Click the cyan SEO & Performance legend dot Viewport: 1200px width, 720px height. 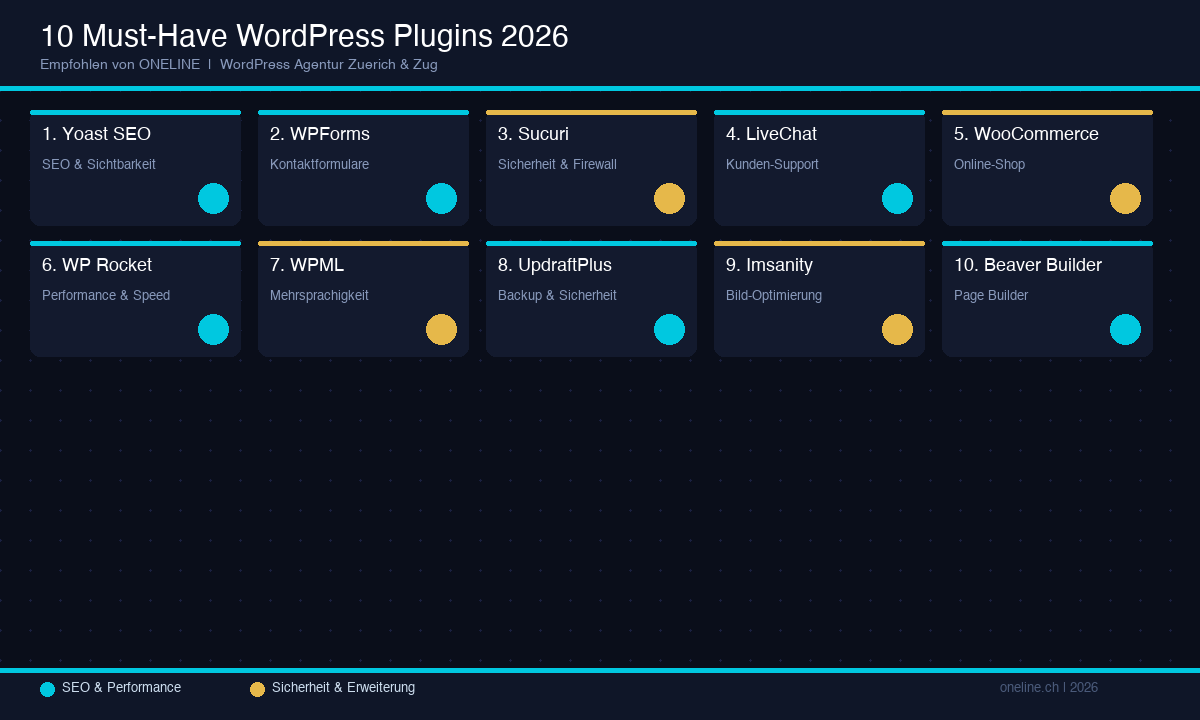[47, 689]
